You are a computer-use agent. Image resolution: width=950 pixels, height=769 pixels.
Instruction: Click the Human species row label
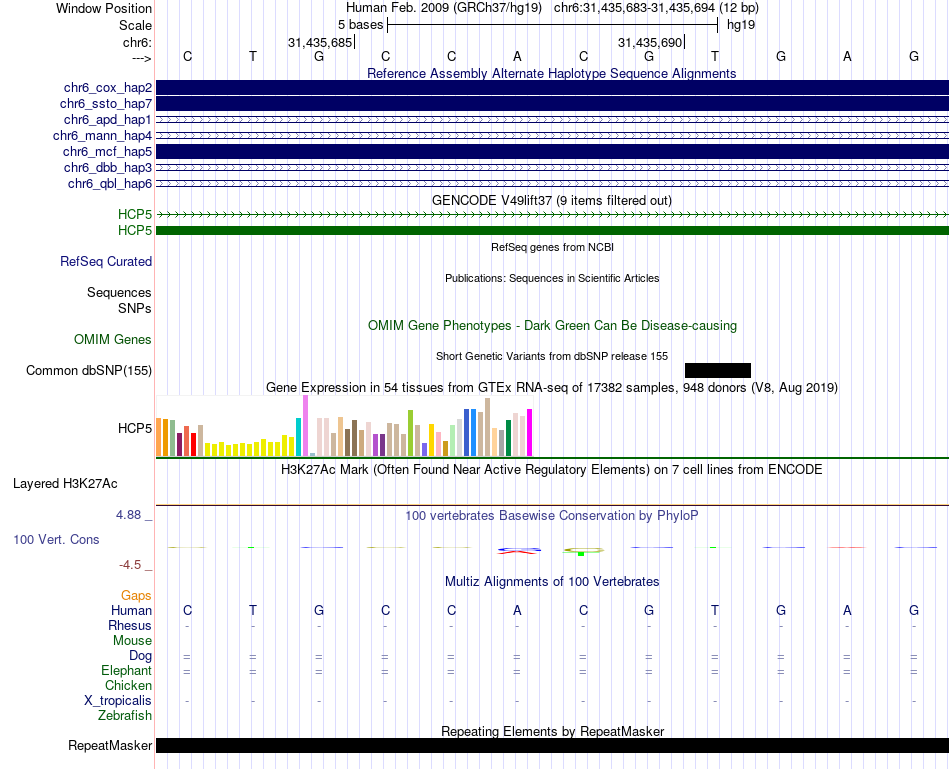[131, 610]
